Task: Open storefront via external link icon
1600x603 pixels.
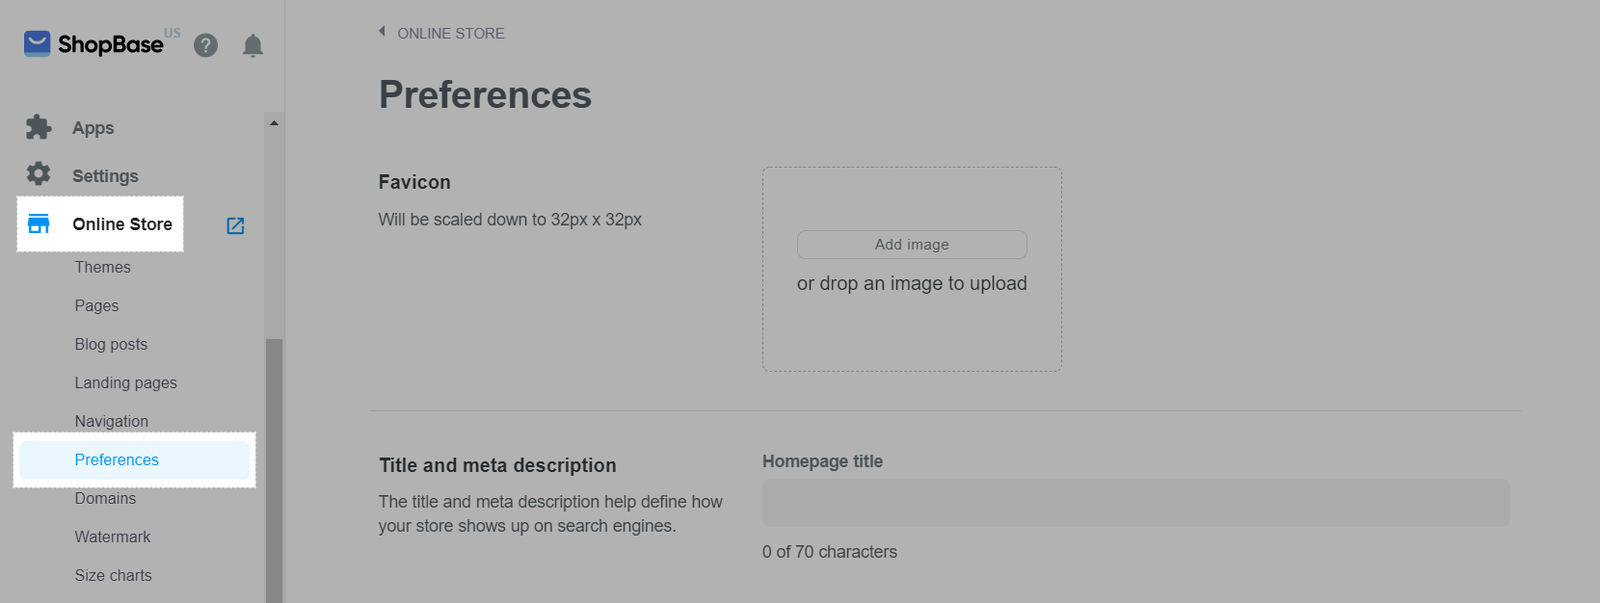Action: tap(236, 226)
